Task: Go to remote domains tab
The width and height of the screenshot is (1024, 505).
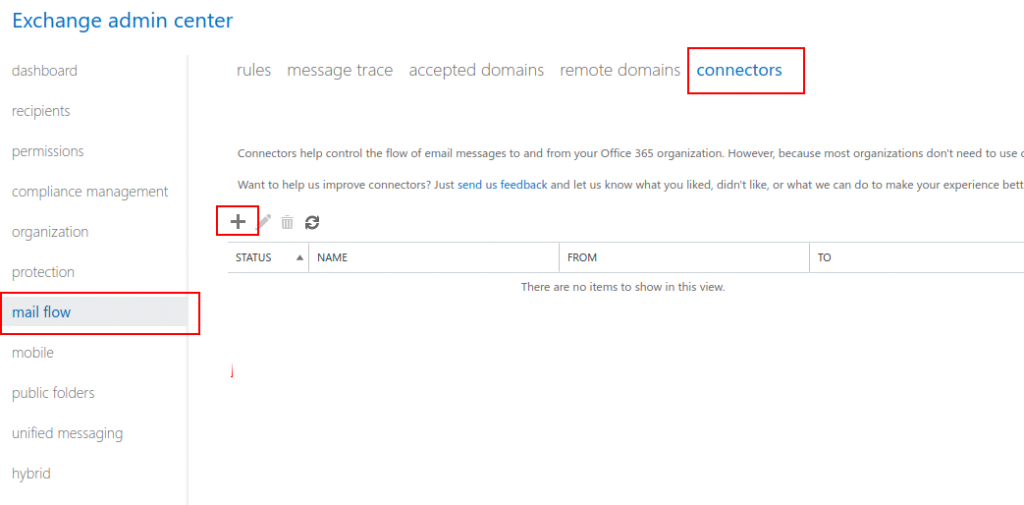Action: click(x=620, y=70)
